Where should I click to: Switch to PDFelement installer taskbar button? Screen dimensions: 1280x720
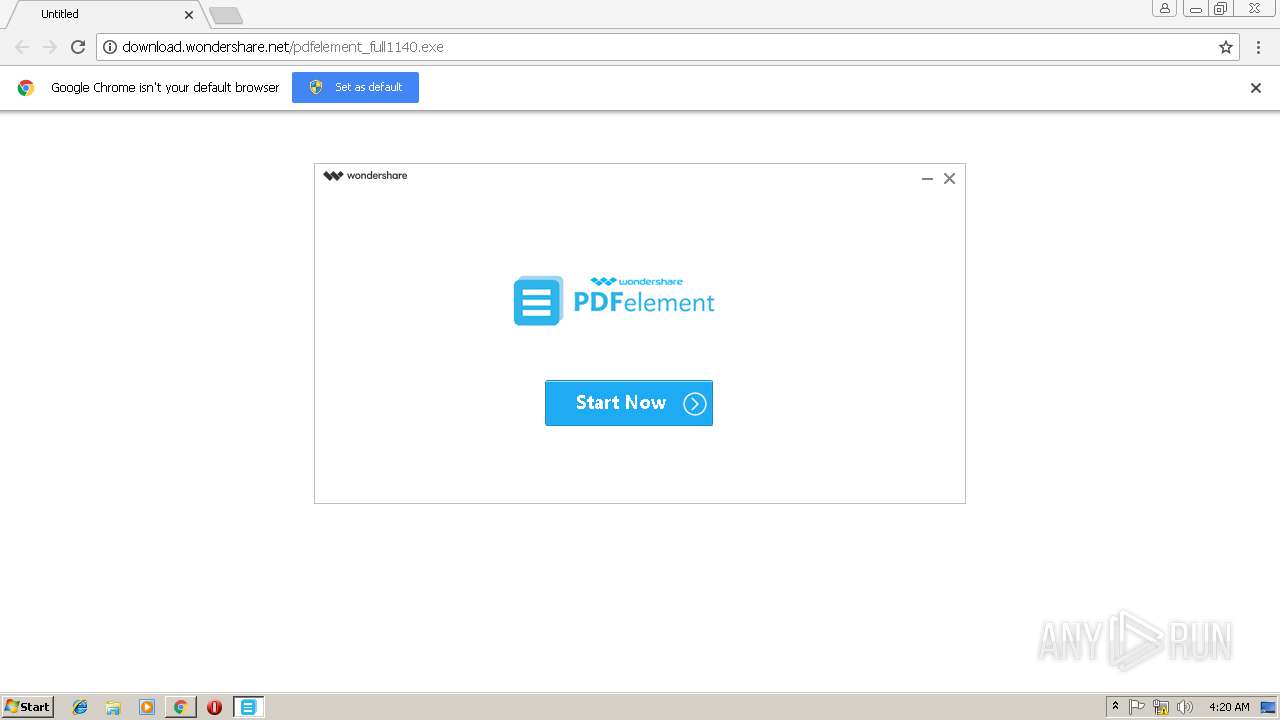point(248,707)
